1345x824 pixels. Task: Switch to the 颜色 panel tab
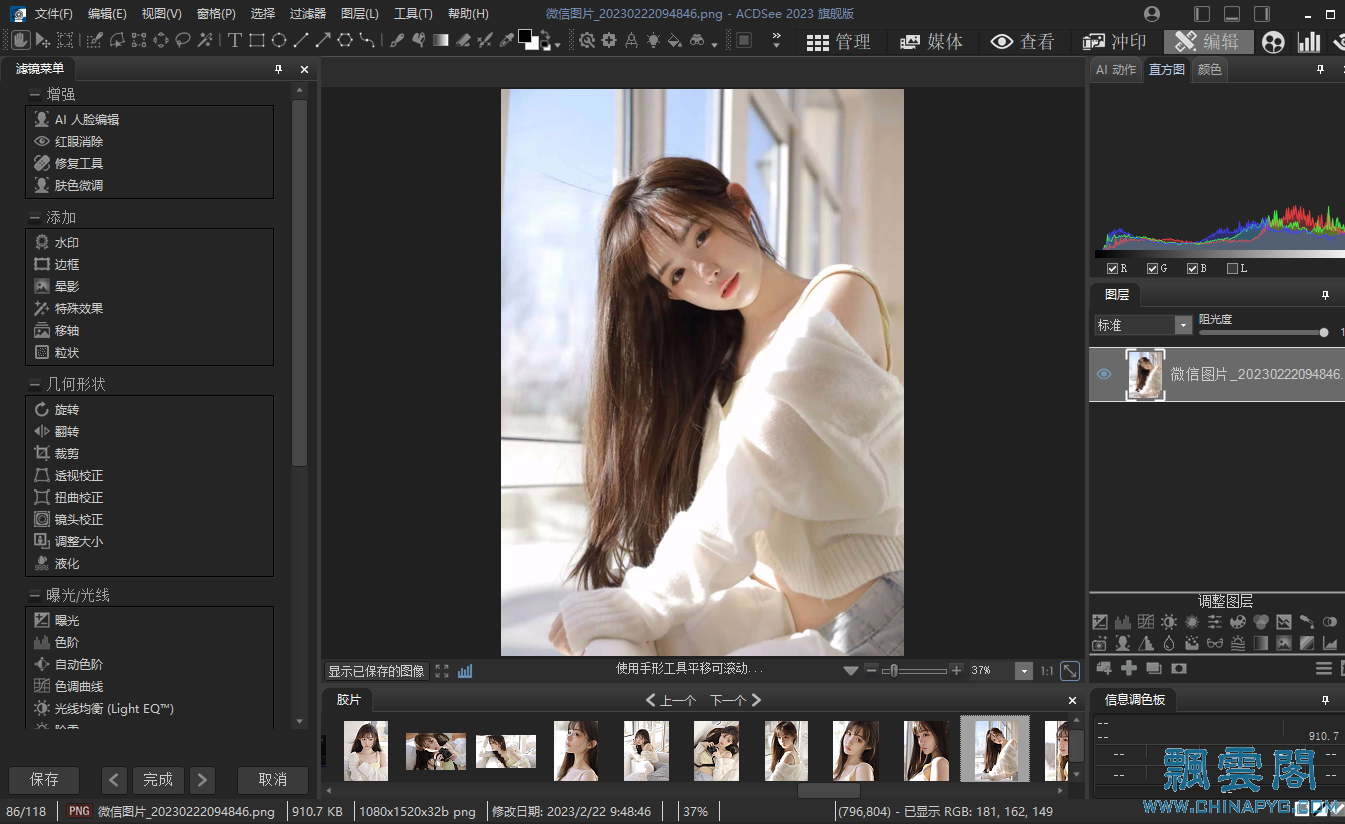tap(1209, 69)
